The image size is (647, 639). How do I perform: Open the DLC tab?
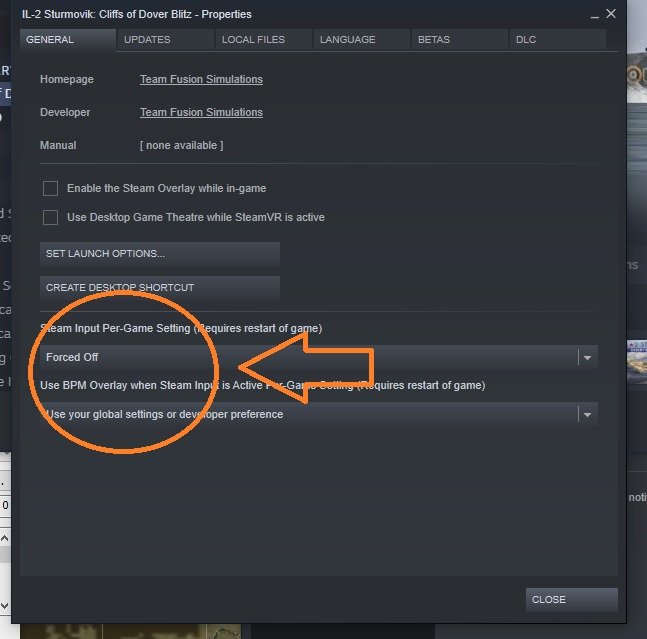pos(557,40)
